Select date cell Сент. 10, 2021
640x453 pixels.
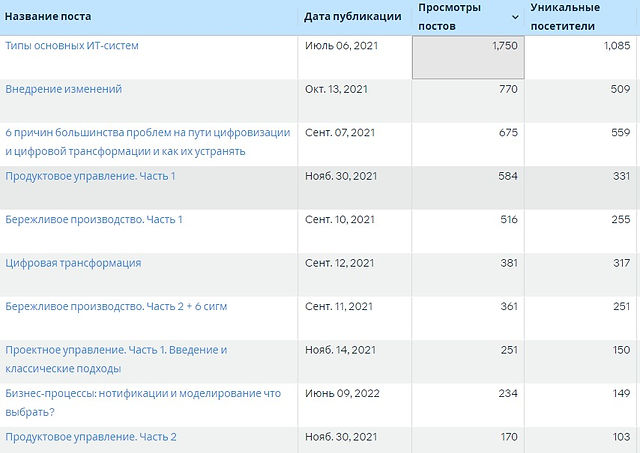coord(355,231)
